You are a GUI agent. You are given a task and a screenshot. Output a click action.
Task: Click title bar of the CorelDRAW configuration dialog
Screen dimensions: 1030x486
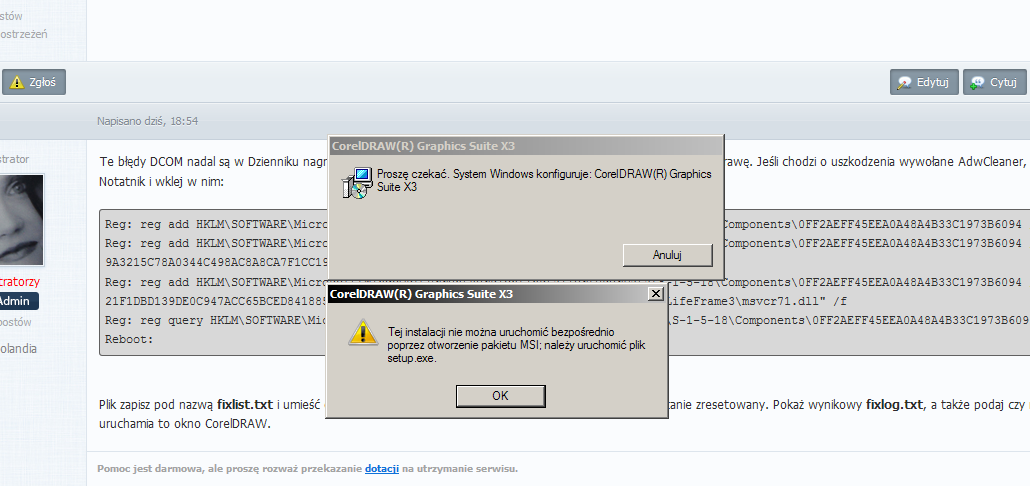pos(526,146)
